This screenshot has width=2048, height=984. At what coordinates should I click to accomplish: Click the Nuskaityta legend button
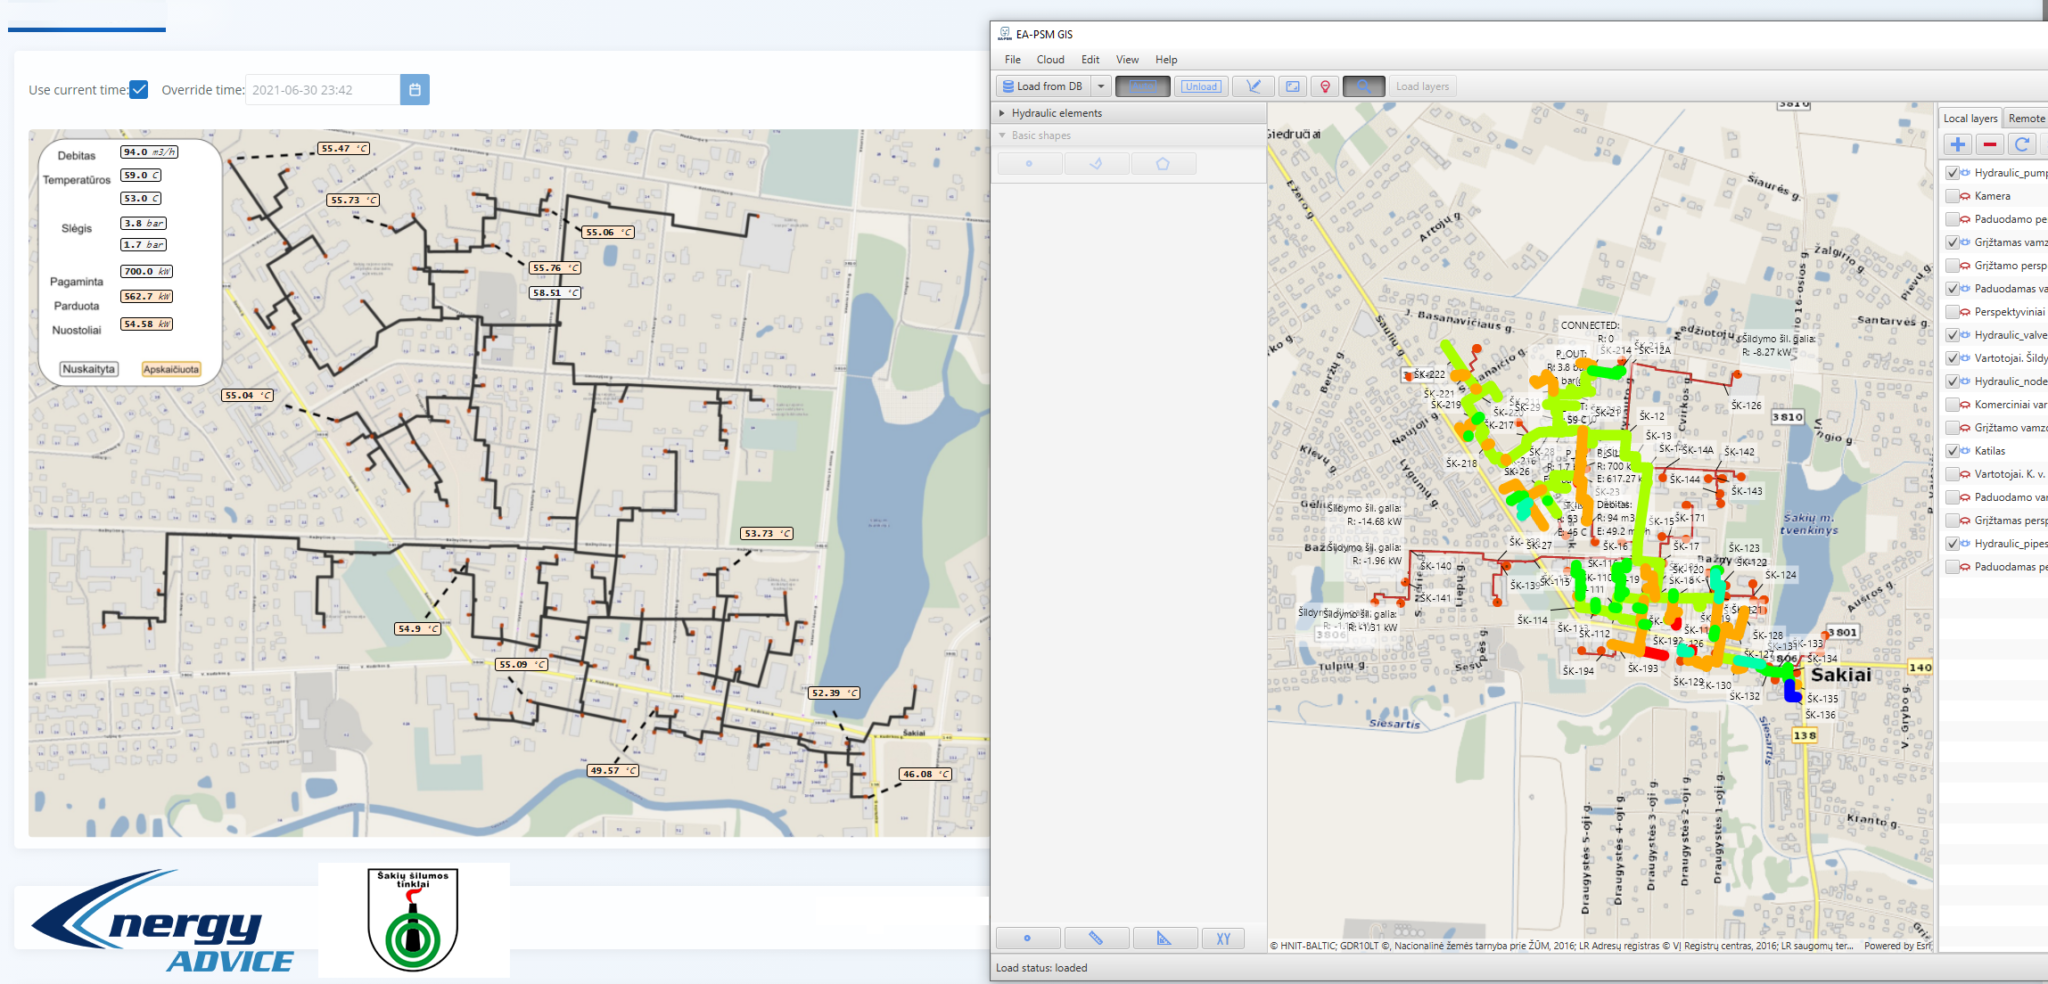point(89,369)
